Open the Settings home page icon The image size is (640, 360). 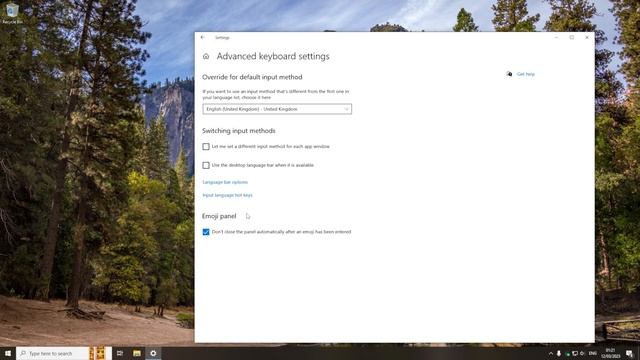point(206,56)
